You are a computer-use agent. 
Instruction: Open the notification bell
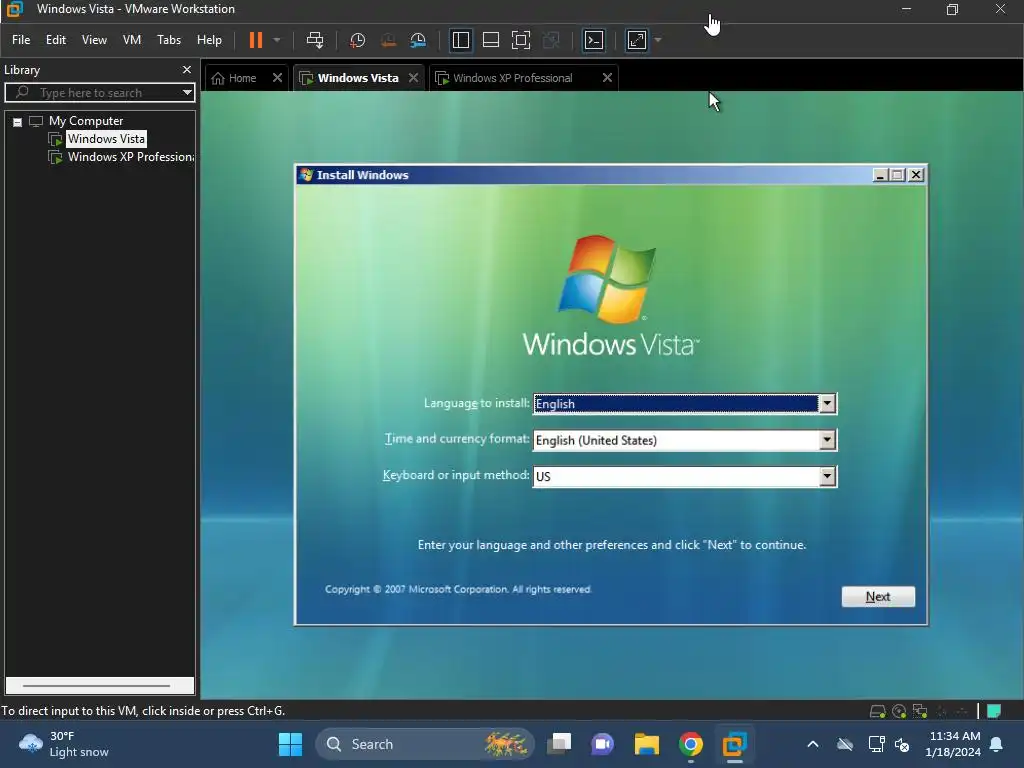pos(997,744)
